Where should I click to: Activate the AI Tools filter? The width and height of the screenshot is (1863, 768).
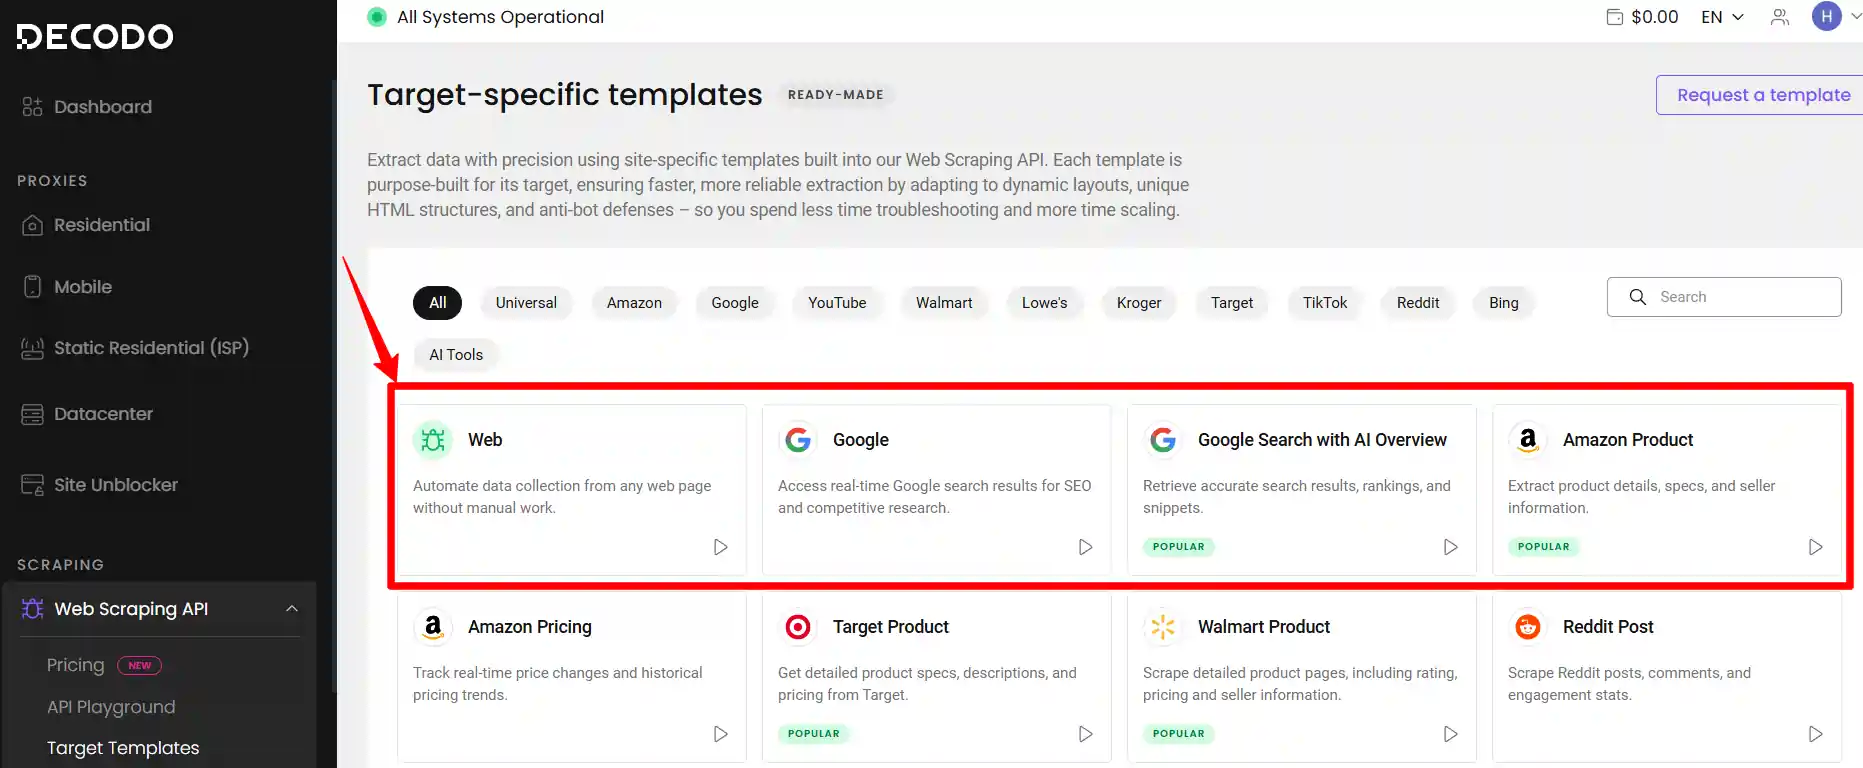pyautogui.click(x=455, y=354)
